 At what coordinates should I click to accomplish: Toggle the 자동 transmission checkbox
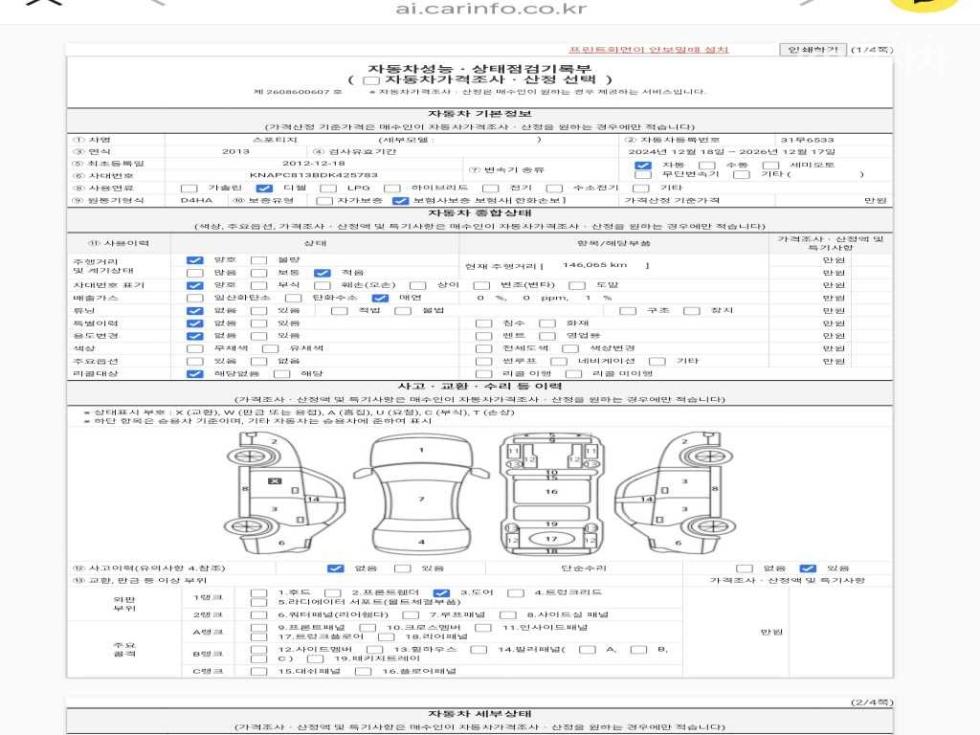pyautogui.click(x=642, y=165)
